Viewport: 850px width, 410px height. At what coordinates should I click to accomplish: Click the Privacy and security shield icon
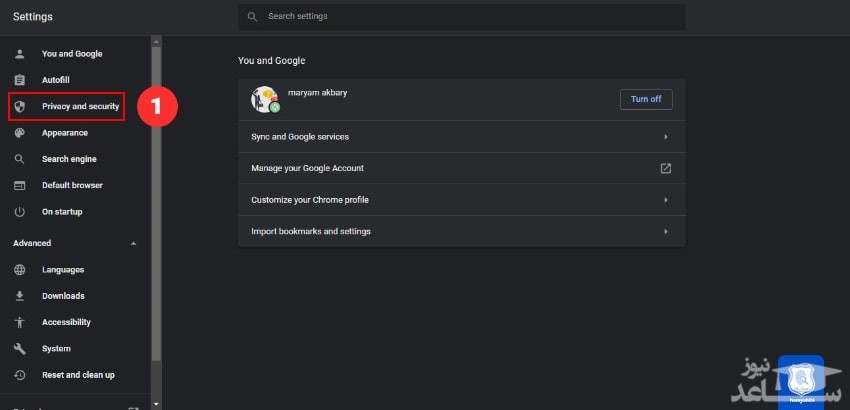(19, 106)
